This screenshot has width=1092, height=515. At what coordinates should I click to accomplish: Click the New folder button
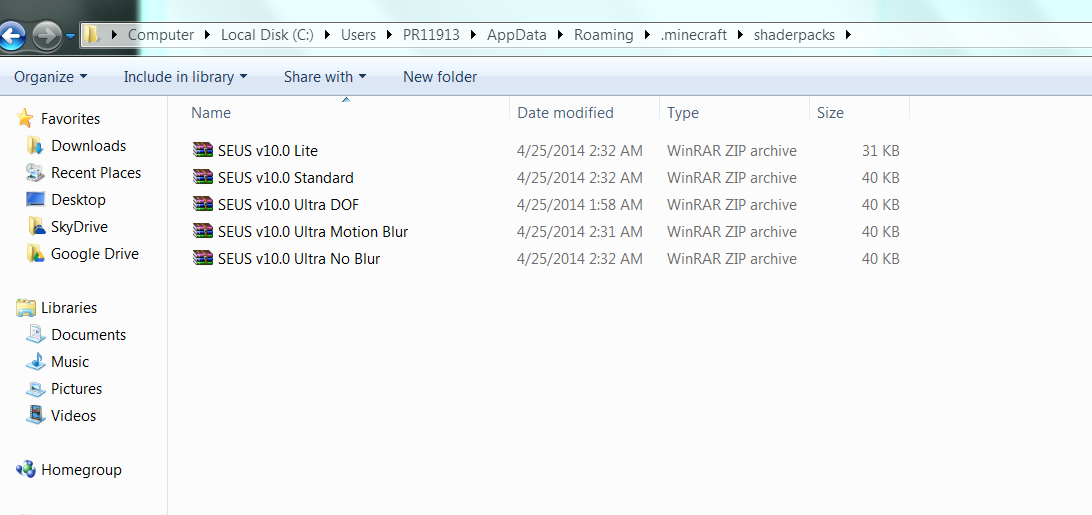pyautogui.click(x=440, y=77)
